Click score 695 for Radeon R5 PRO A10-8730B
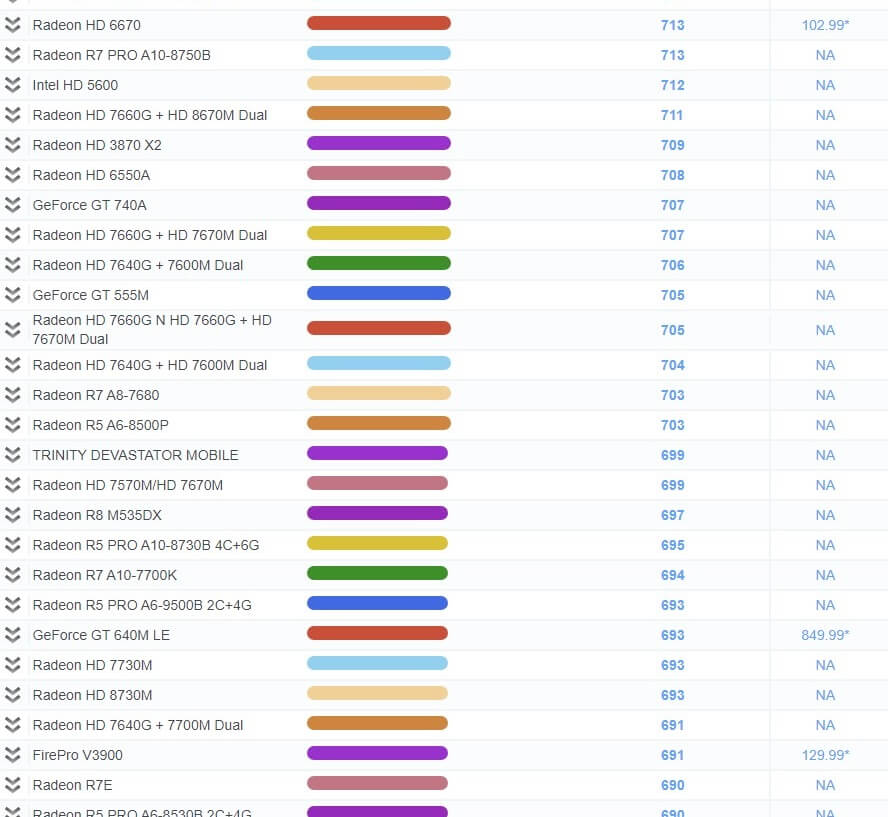Viewport: 888px width, 817px height. (672, 545)
